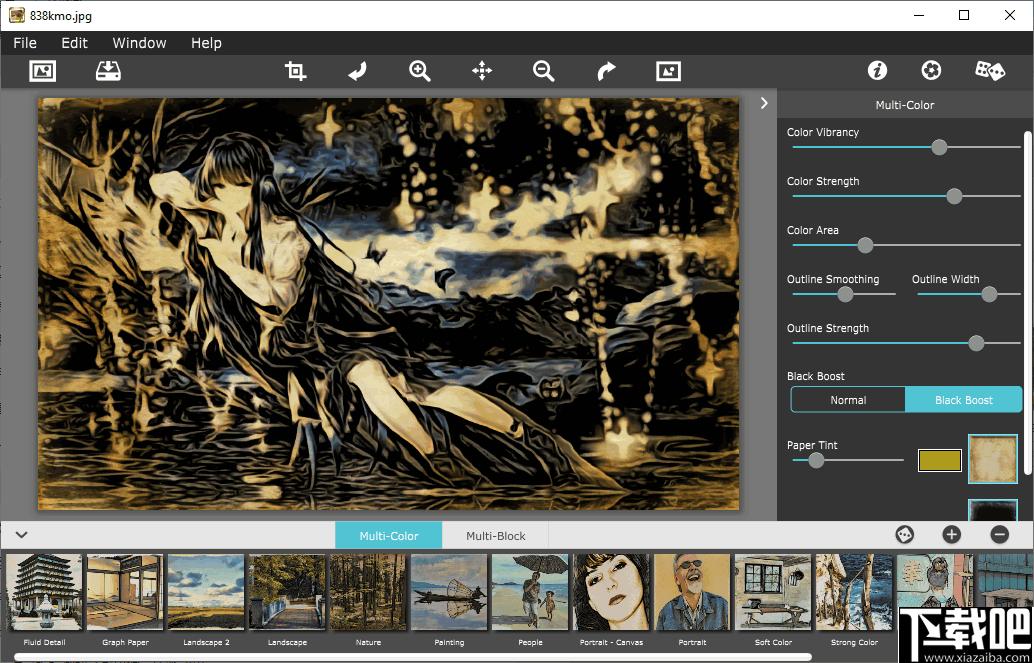This screenshot has width=1034, height=663.
Task: Zoom out with the magnifier minus icon
Action: tap(544, 71)
